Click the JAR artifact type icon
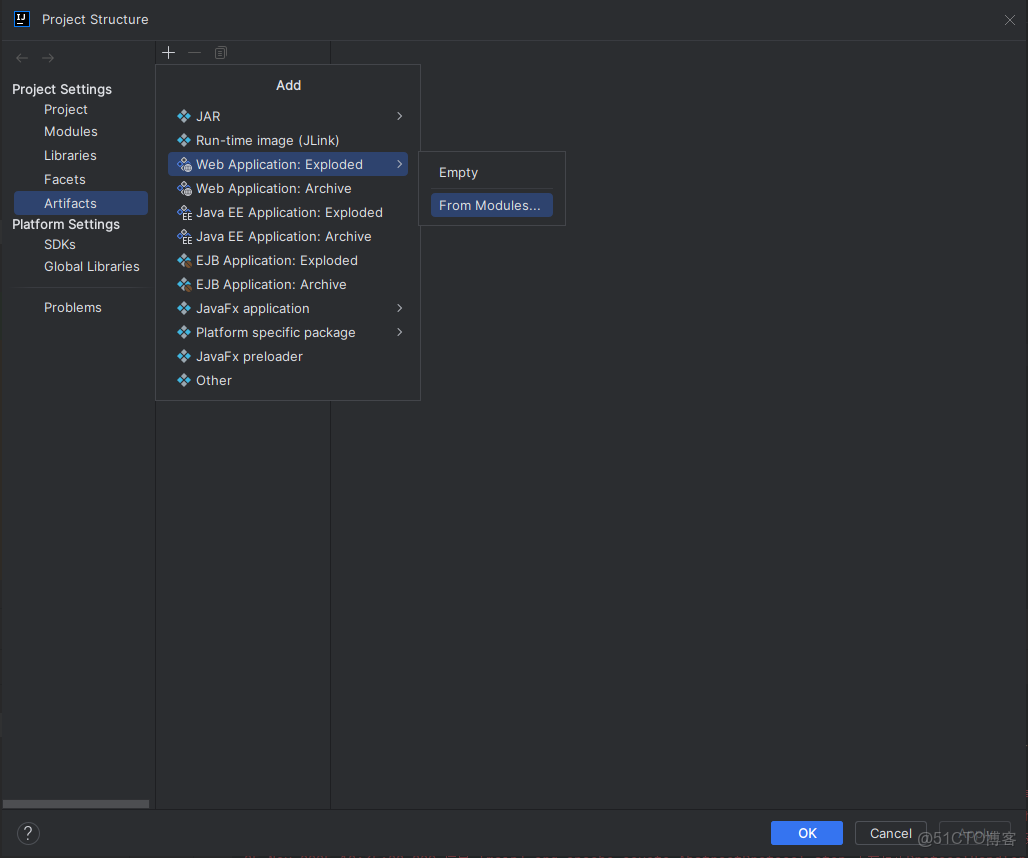Screen dimensions: 1028x858 [184, 116]
